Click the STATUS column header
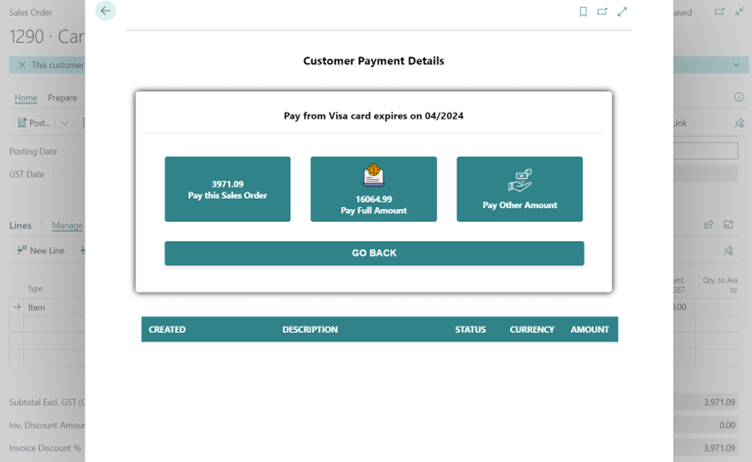 (470, 330)
